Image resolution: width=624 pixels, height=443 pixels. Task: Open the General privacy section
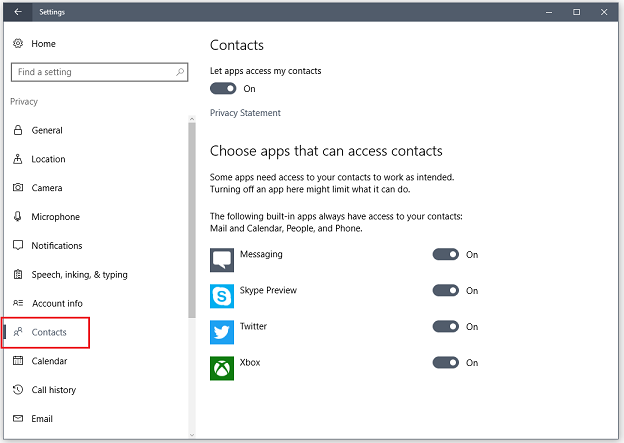[x=47, y=130]
